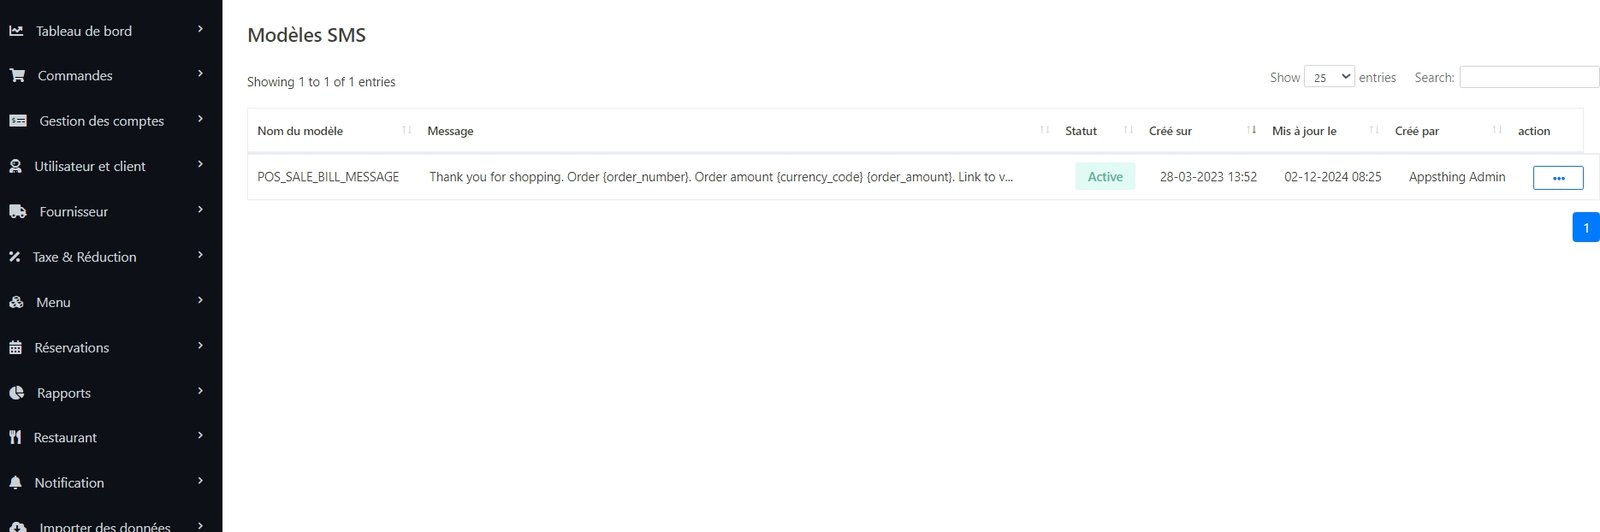Focus the Search input field
This screenshot has width=1600, height=532.
(x=1529, y=77)
